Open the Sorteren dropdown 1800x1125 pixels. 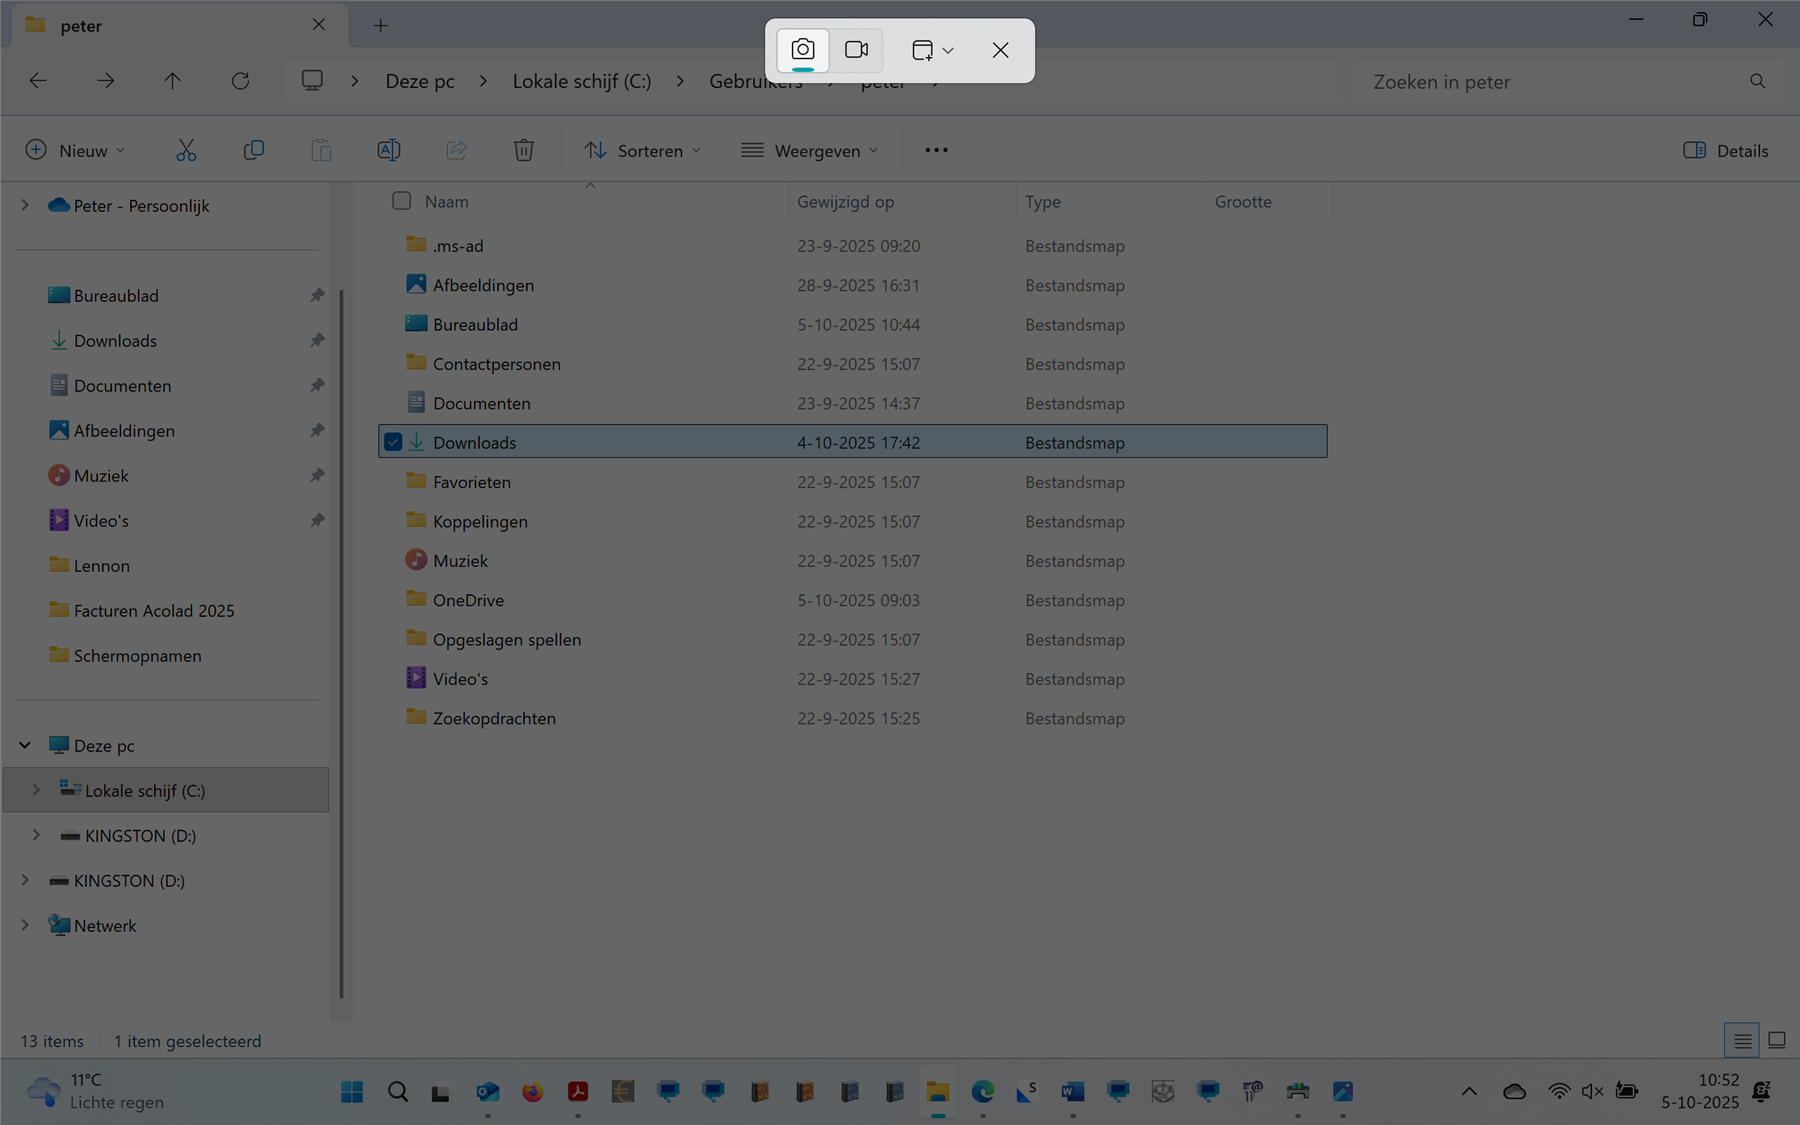[643, 150]
